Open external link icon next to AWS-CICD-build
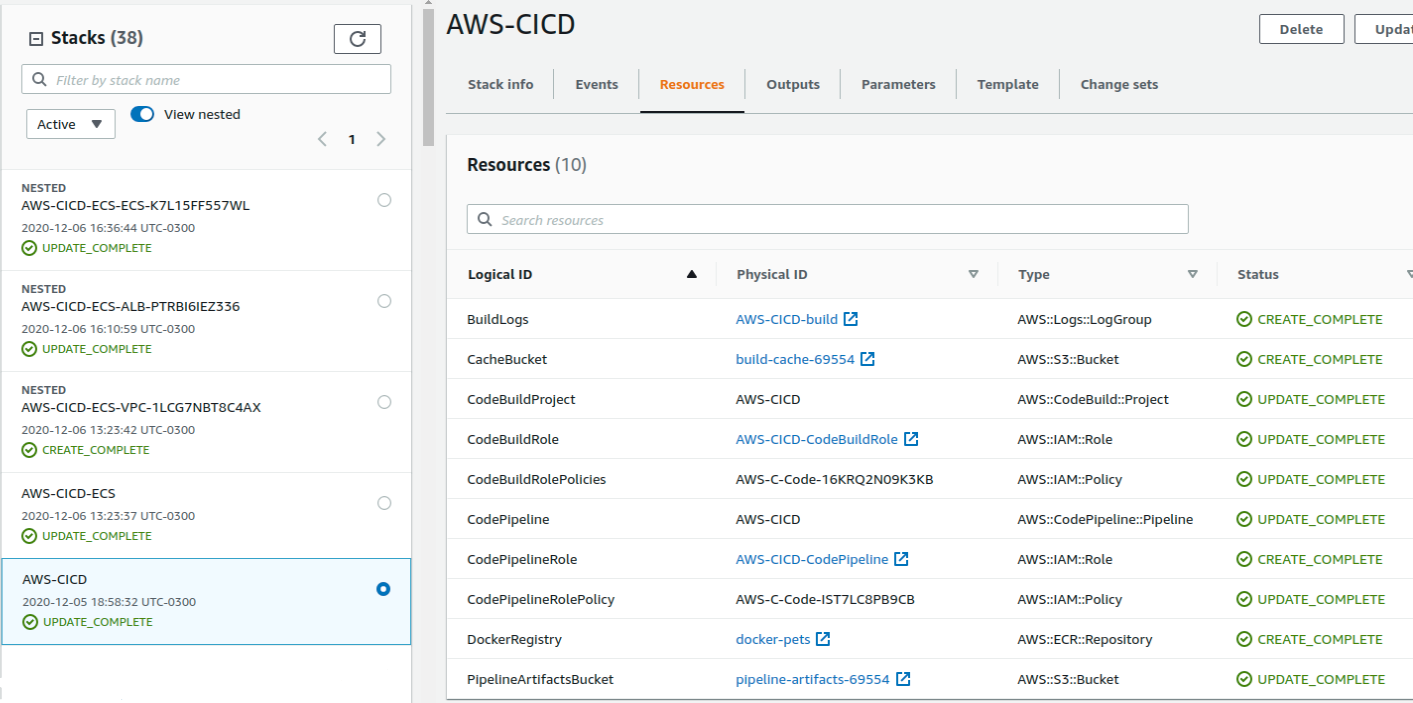The image size is (1413, 703). click(x=851, y=319)
